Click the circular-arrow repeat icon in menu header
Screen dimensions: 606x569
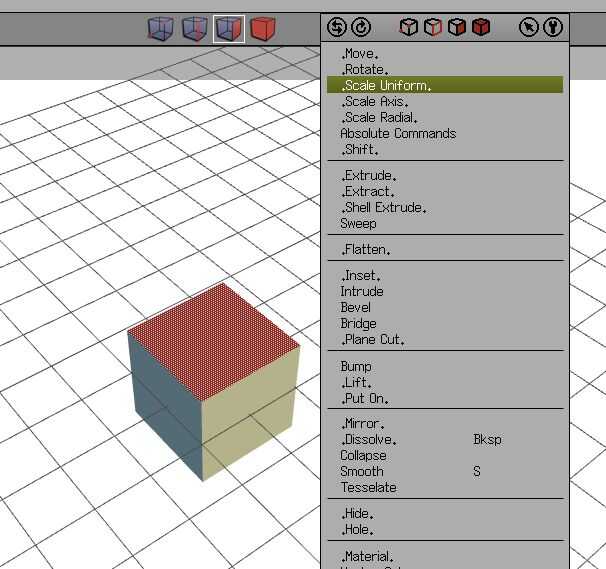[361, 27]
